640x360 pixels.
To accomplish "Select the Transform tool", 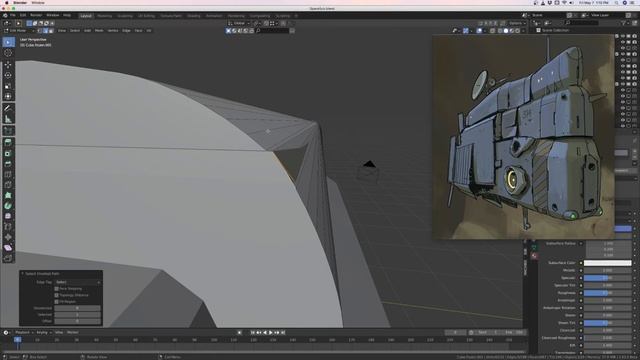I will tap(8, 96).
